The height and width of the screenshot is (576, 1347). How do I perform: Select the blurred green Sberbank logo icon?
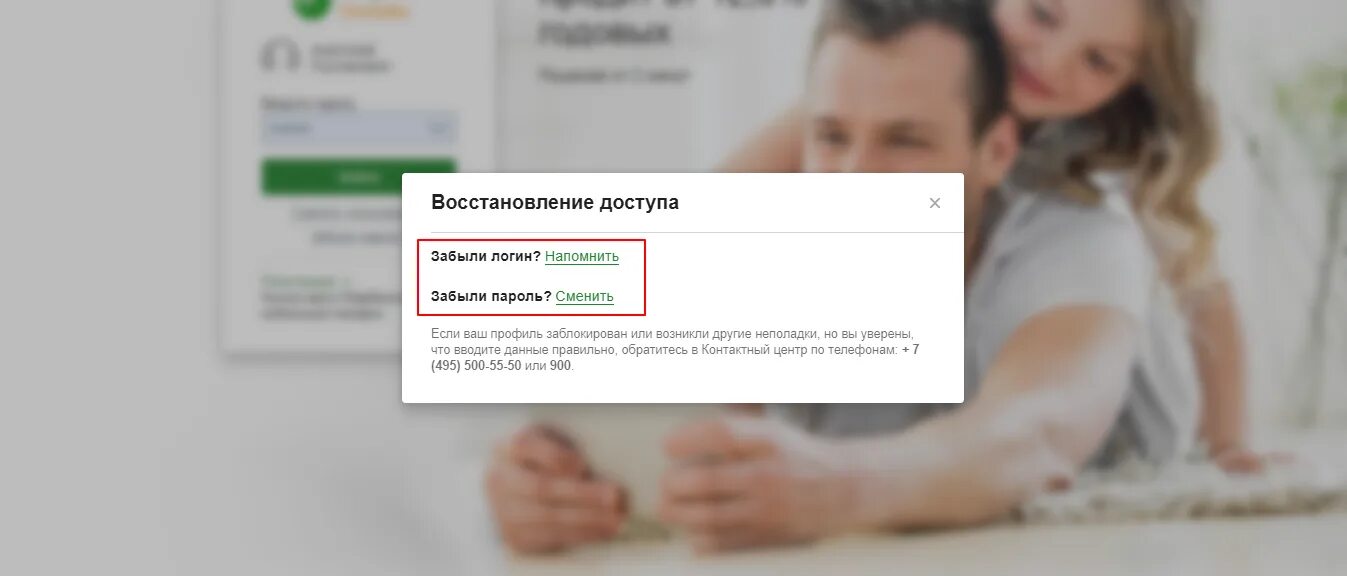[x=311, y=8]
